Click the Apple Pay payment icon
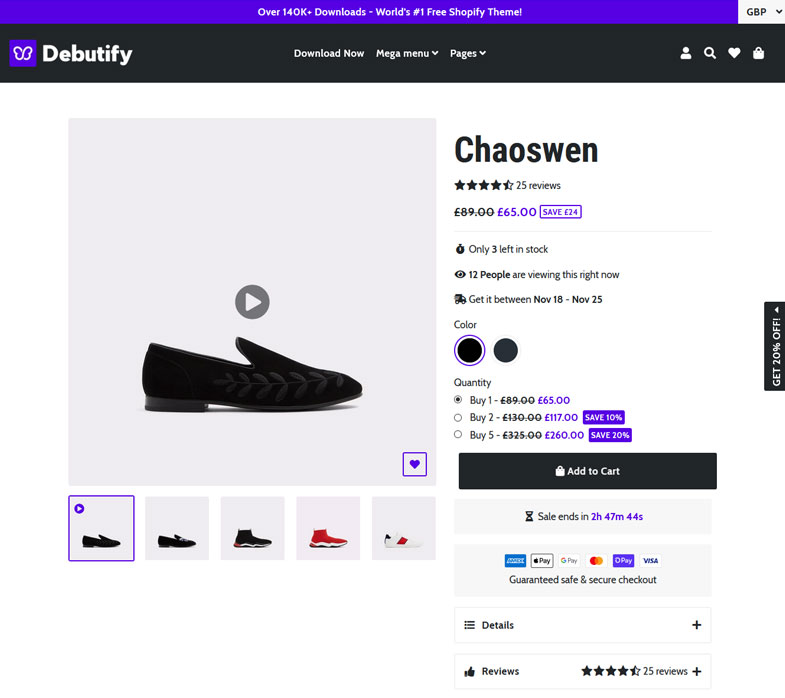 (542, 561)
